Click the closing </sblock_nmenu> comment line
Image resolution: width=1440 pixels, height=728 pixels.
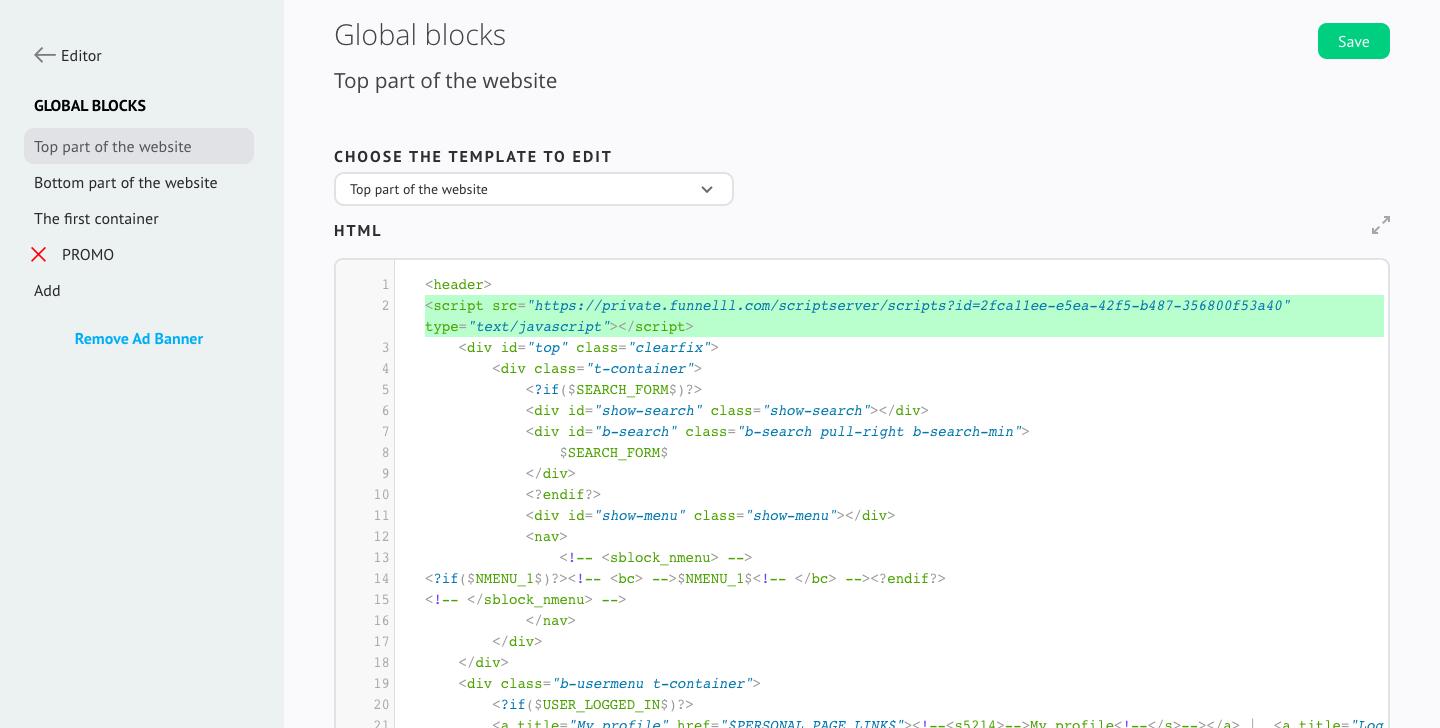[x=525, y=600]
